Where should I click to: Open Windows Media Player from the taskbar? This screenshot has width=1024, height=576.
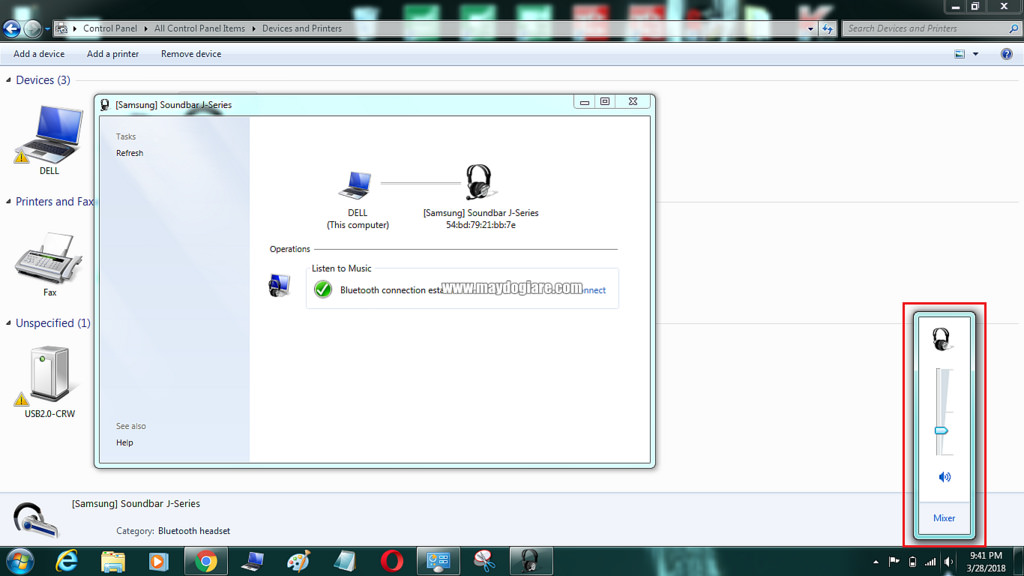coord(159,562)
